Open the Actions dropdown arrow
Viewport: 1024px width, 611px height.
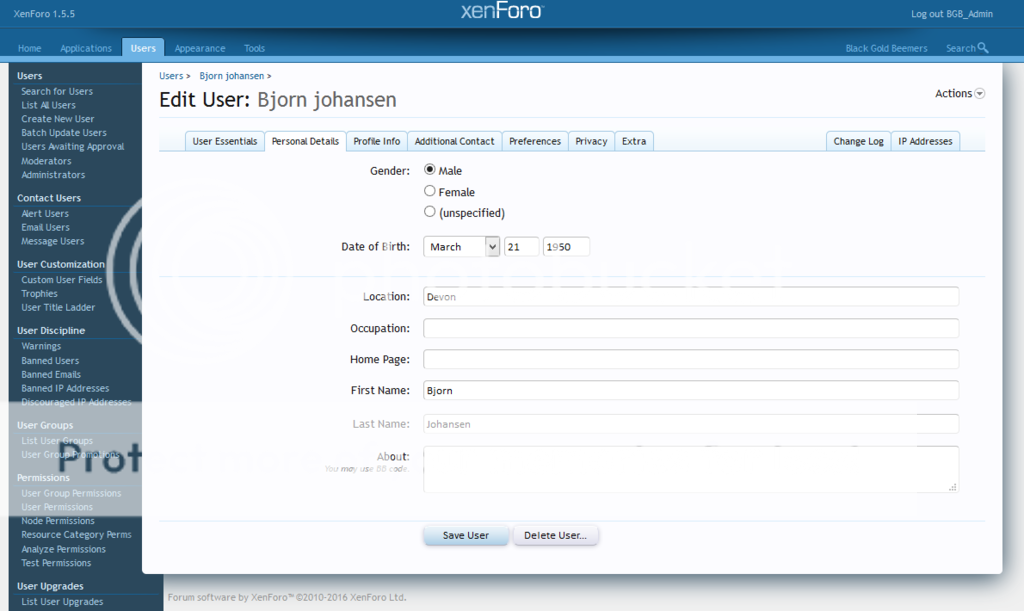click(980, 94)
